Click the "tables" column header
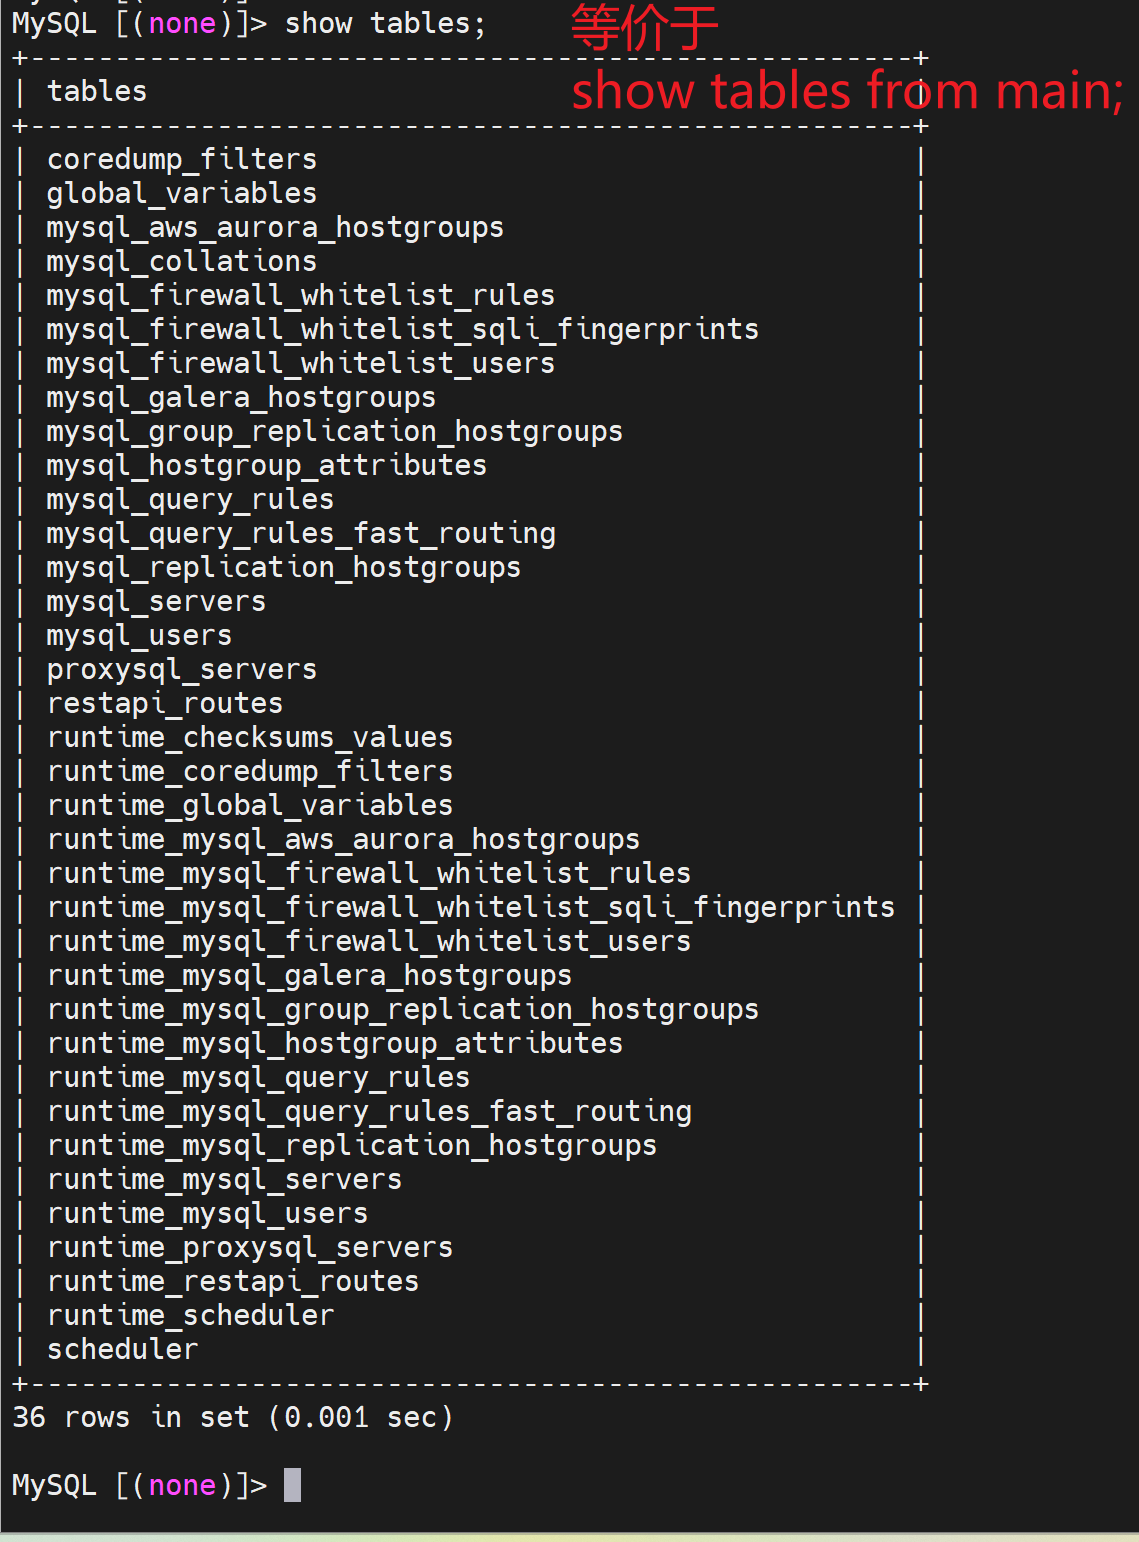1139x1542 pixels. [97, 91]
